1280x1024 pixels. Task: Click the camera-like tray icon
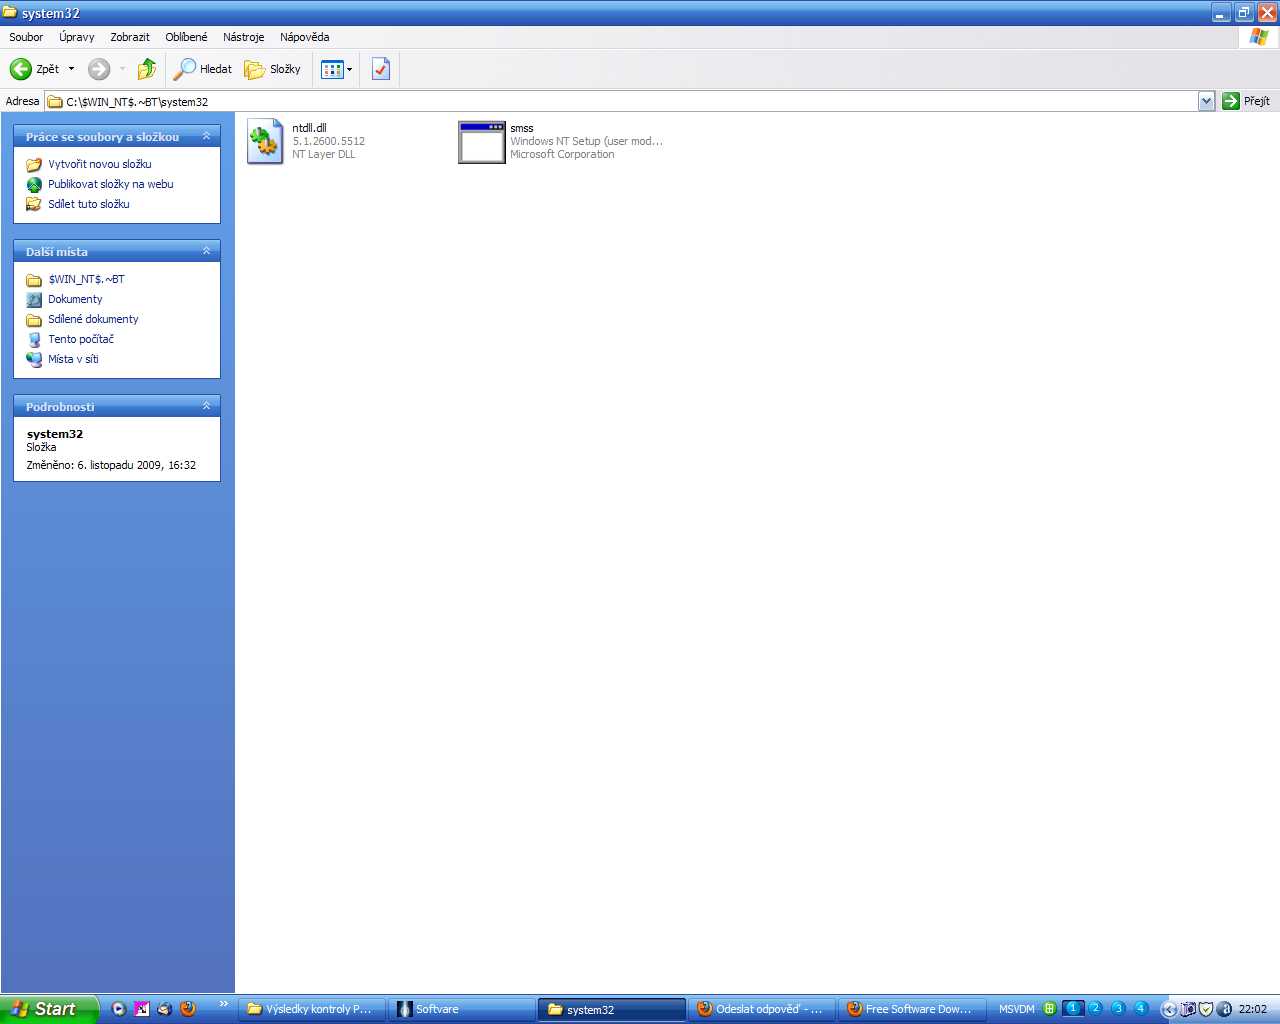pyautogui.click(x=1188, y=1009)
